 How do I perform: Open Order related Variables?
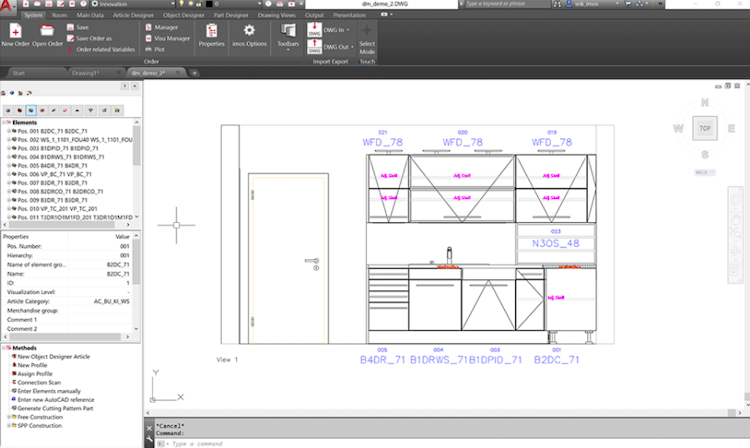tap(101, 49)
